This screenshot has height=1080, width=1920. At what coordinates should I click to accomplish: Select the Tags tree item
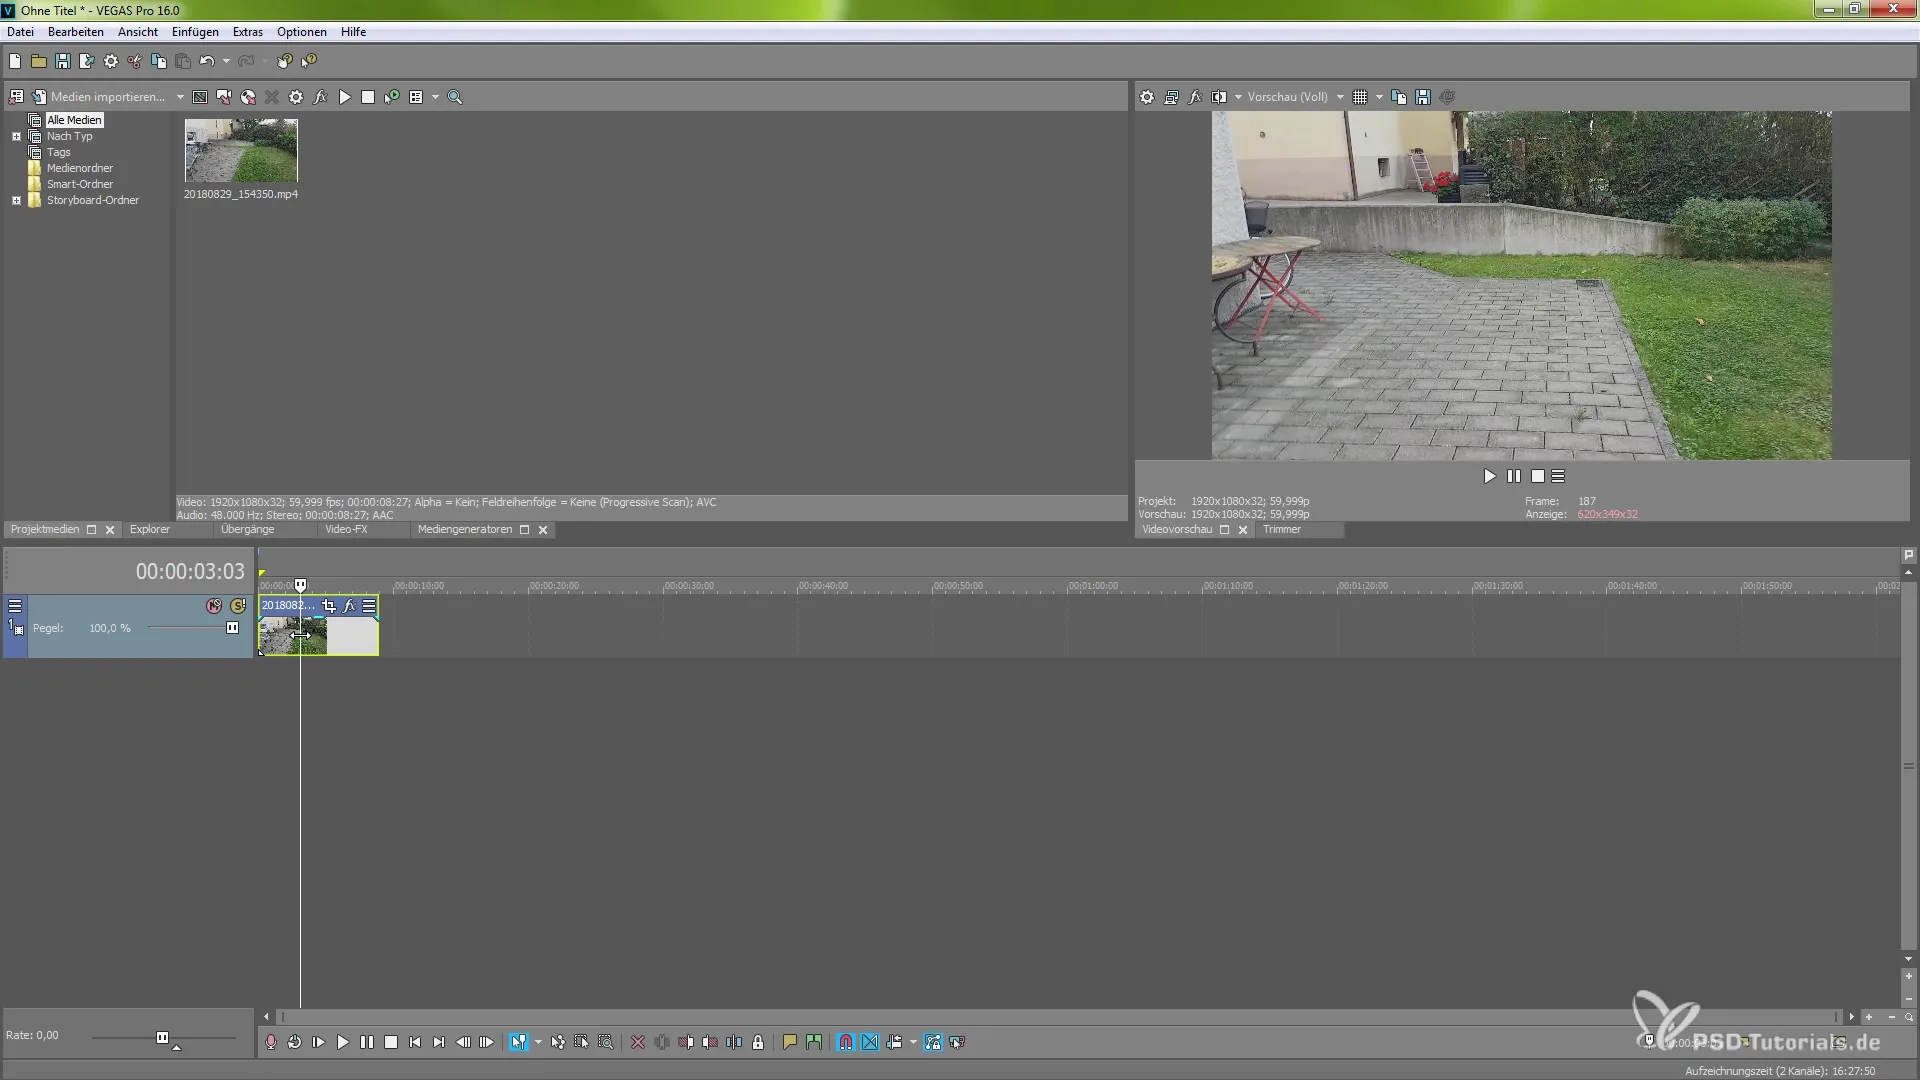(x=58, y=152)
